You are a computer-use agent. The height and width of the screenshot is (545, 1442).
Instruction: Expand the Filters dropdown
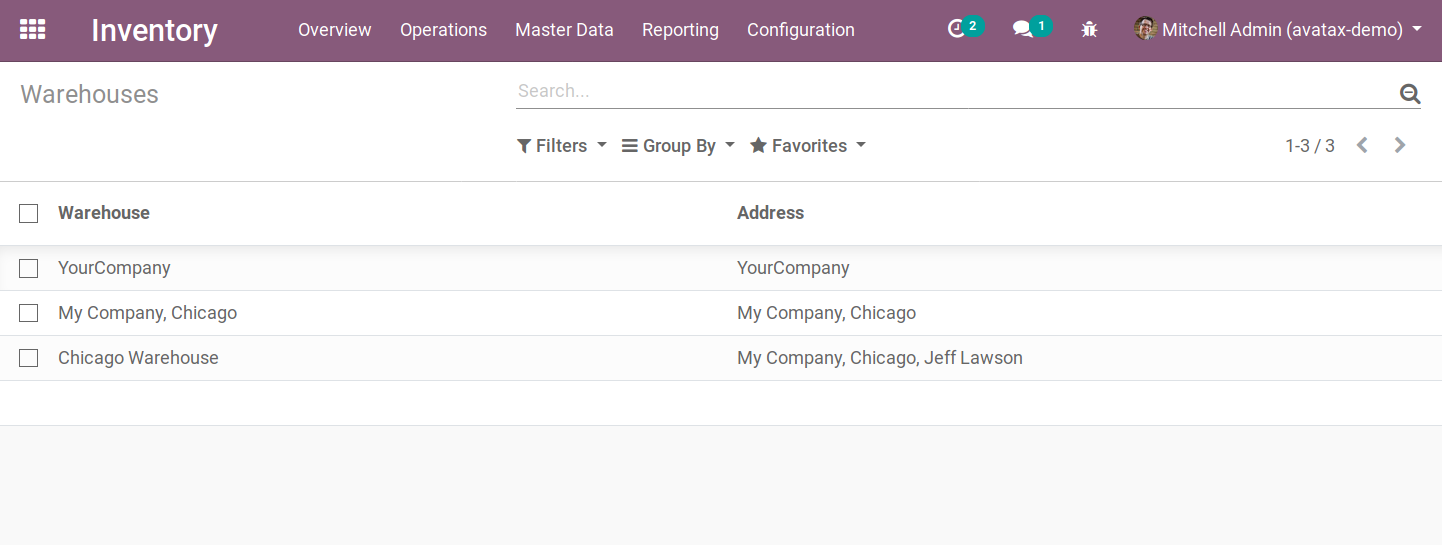click(561, 146)
